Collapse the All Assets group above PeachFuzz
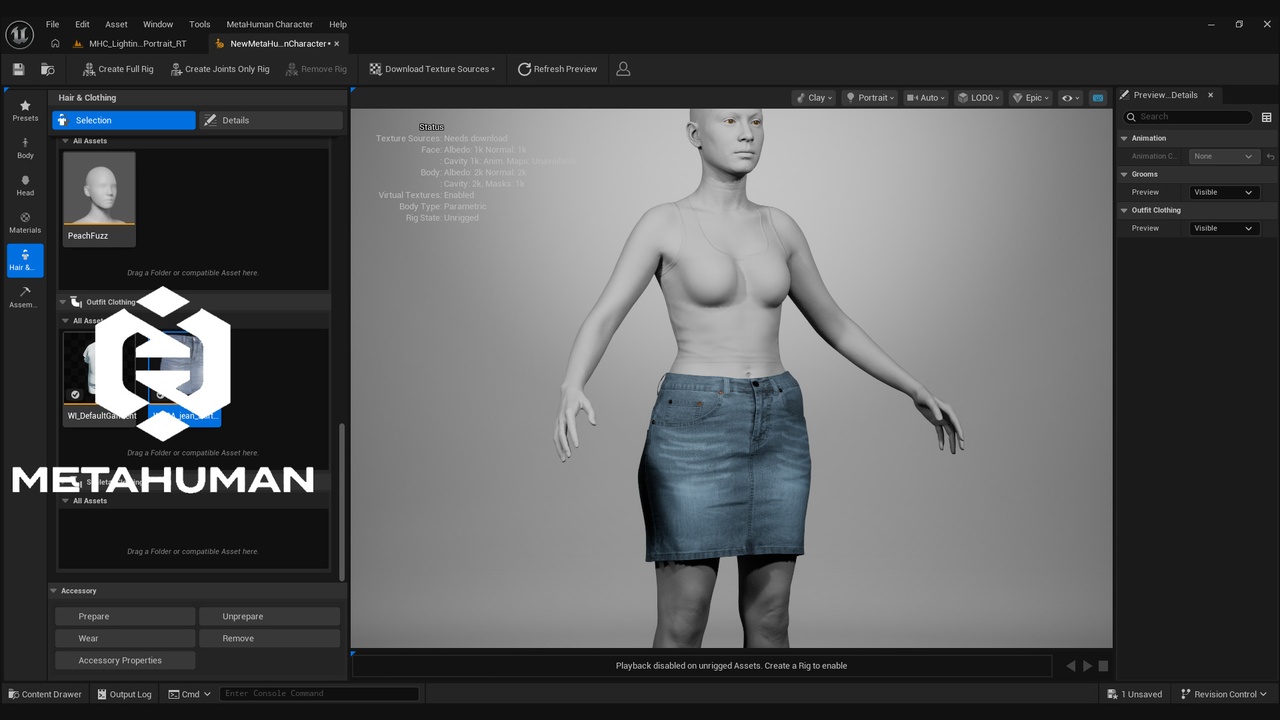 [66, 141]
